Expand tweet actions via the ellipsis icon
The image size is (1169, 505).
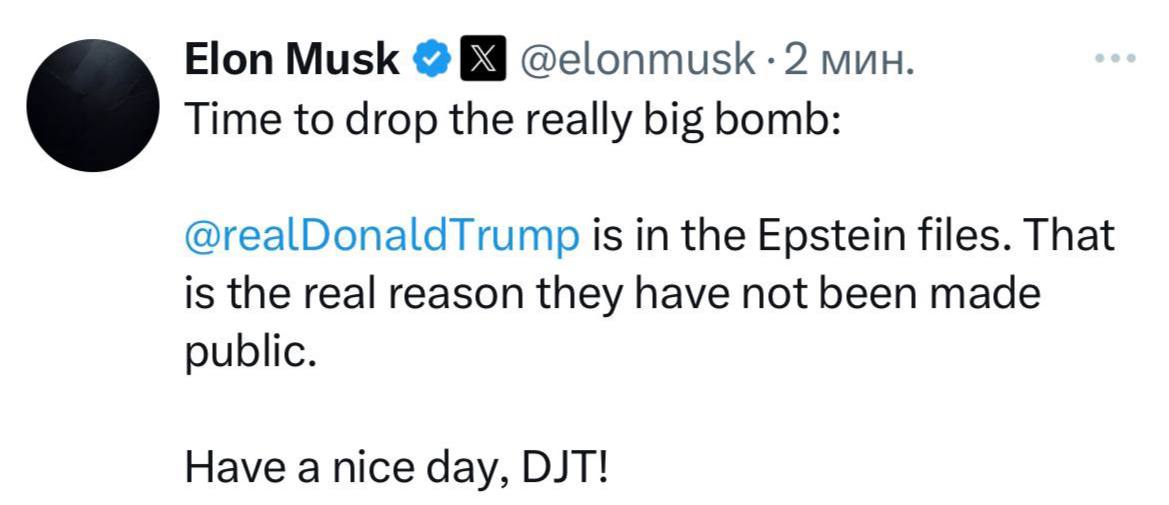click(1115, 57)
